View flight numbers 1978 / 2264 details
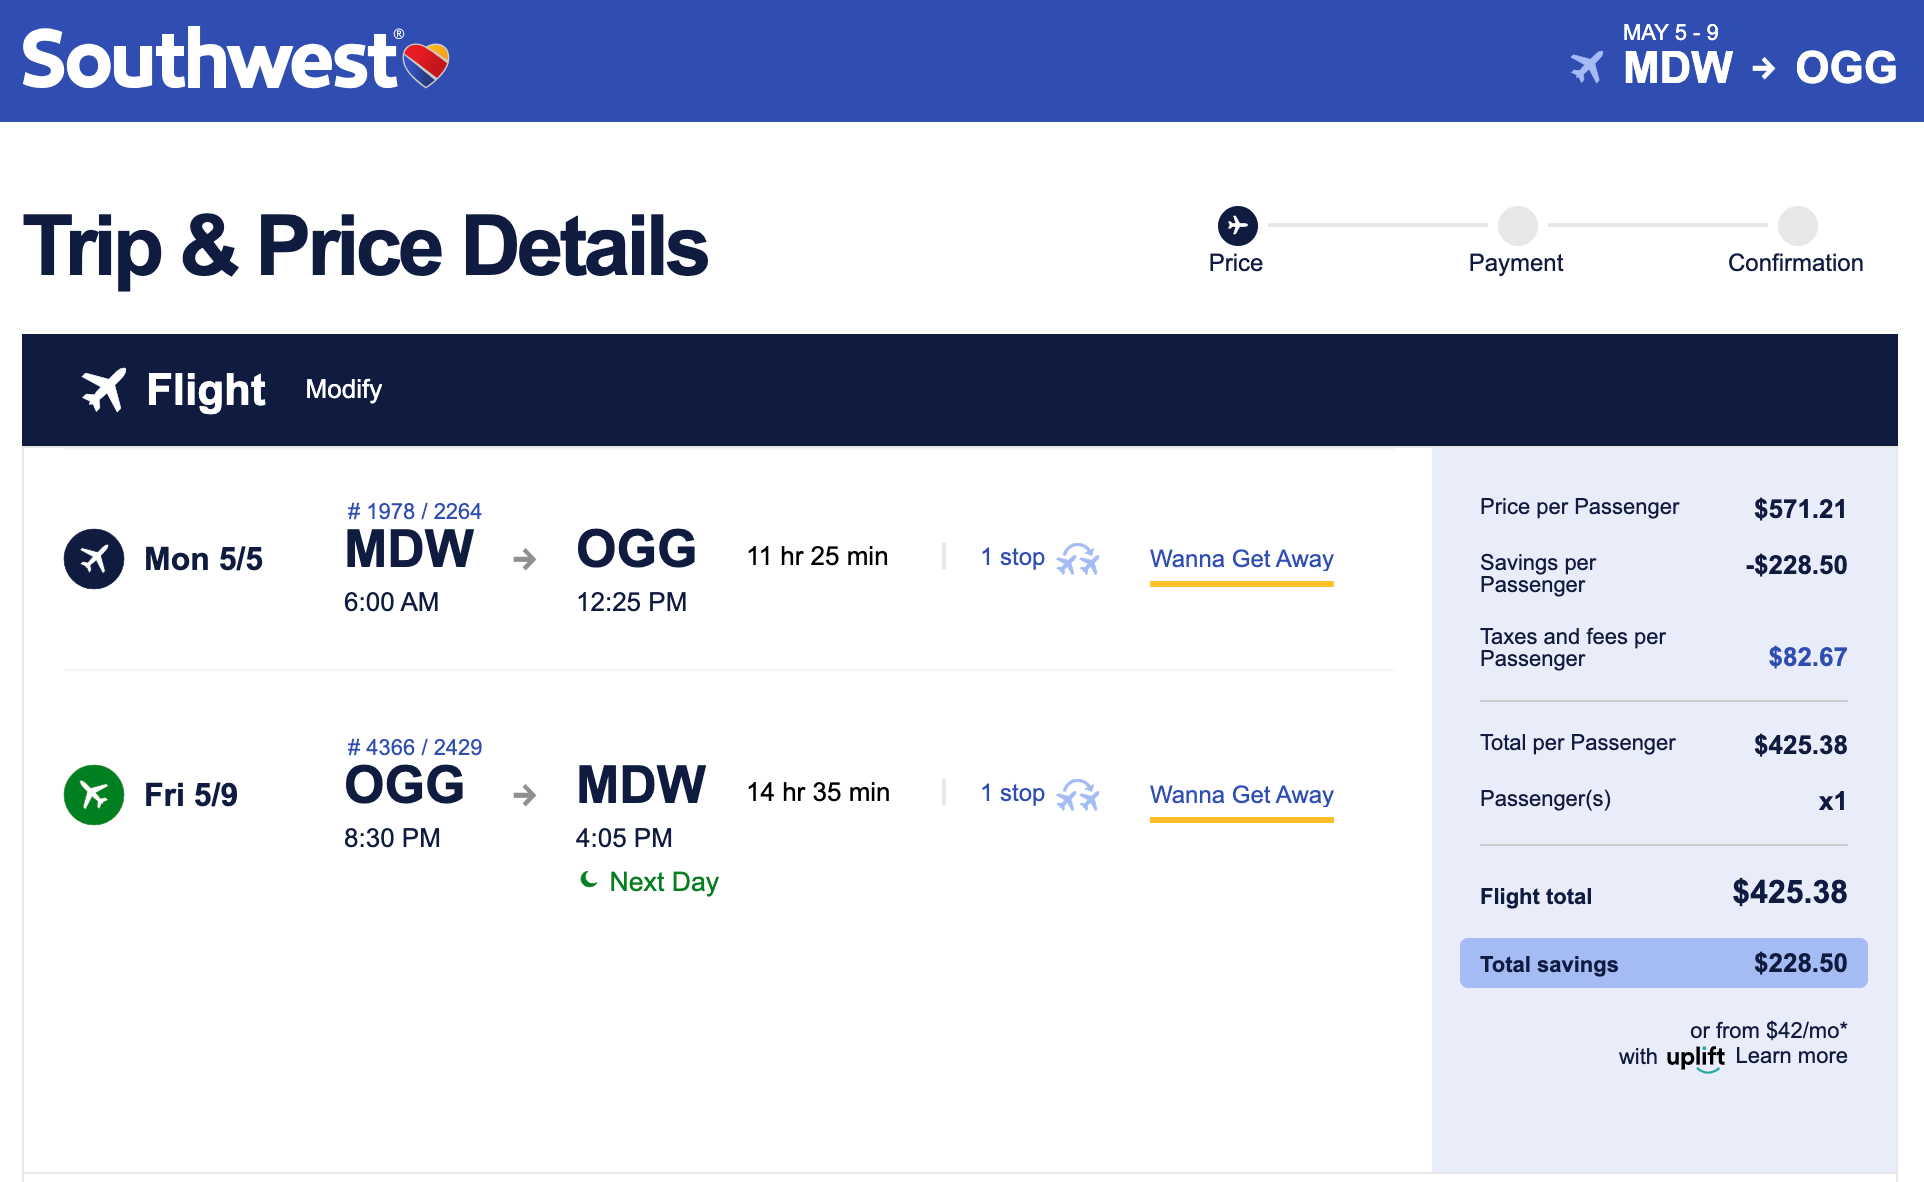This screenshot has height=1182, width=1924. point(414,511)
